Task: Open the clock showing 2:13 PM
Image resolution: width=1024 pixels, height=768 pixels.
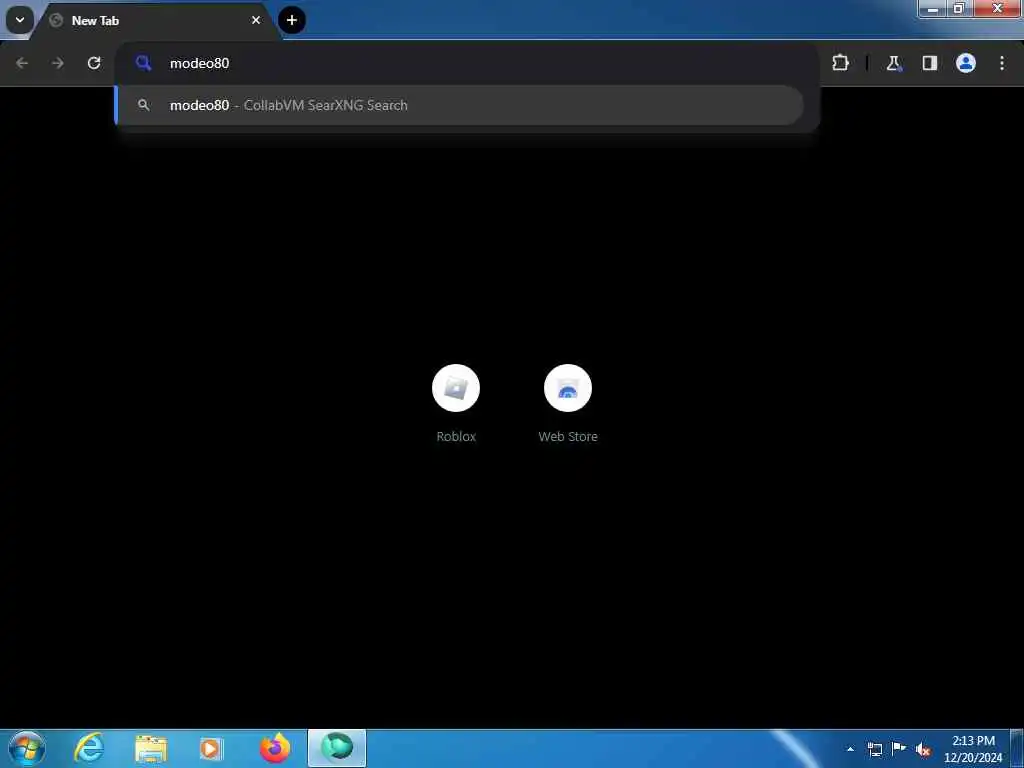Action: click(973, 749)
